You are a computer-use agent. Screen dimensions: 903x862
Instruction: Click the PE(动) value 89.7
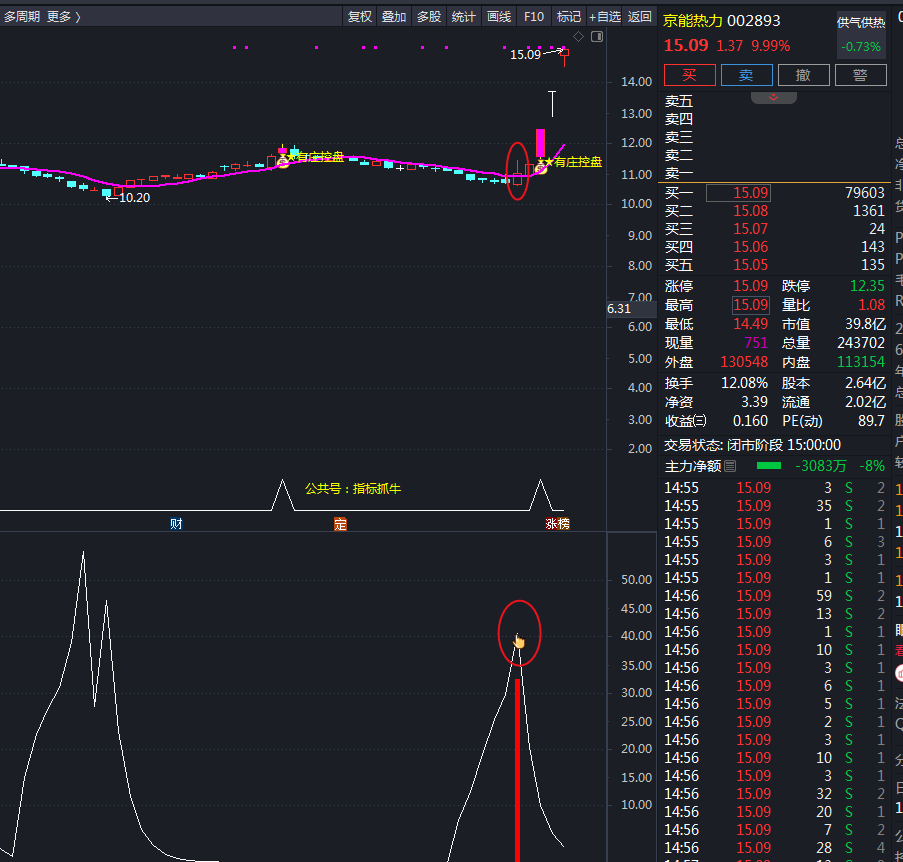pos(871,421)
